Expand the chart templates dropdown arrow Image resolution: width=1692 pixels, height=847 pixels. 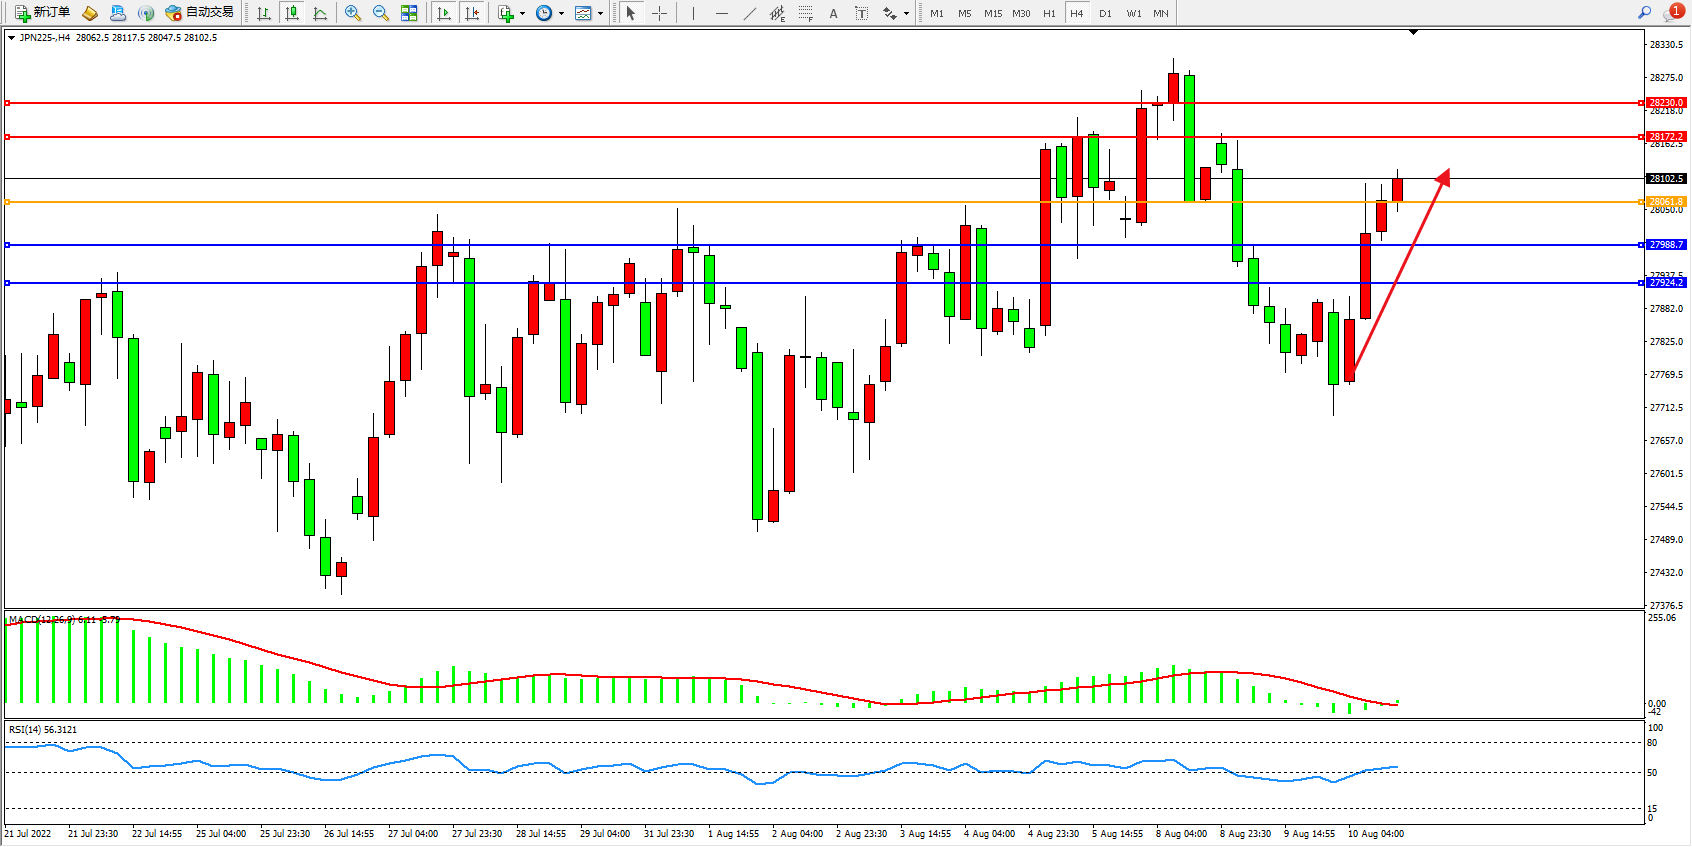(x=600, y=13)
